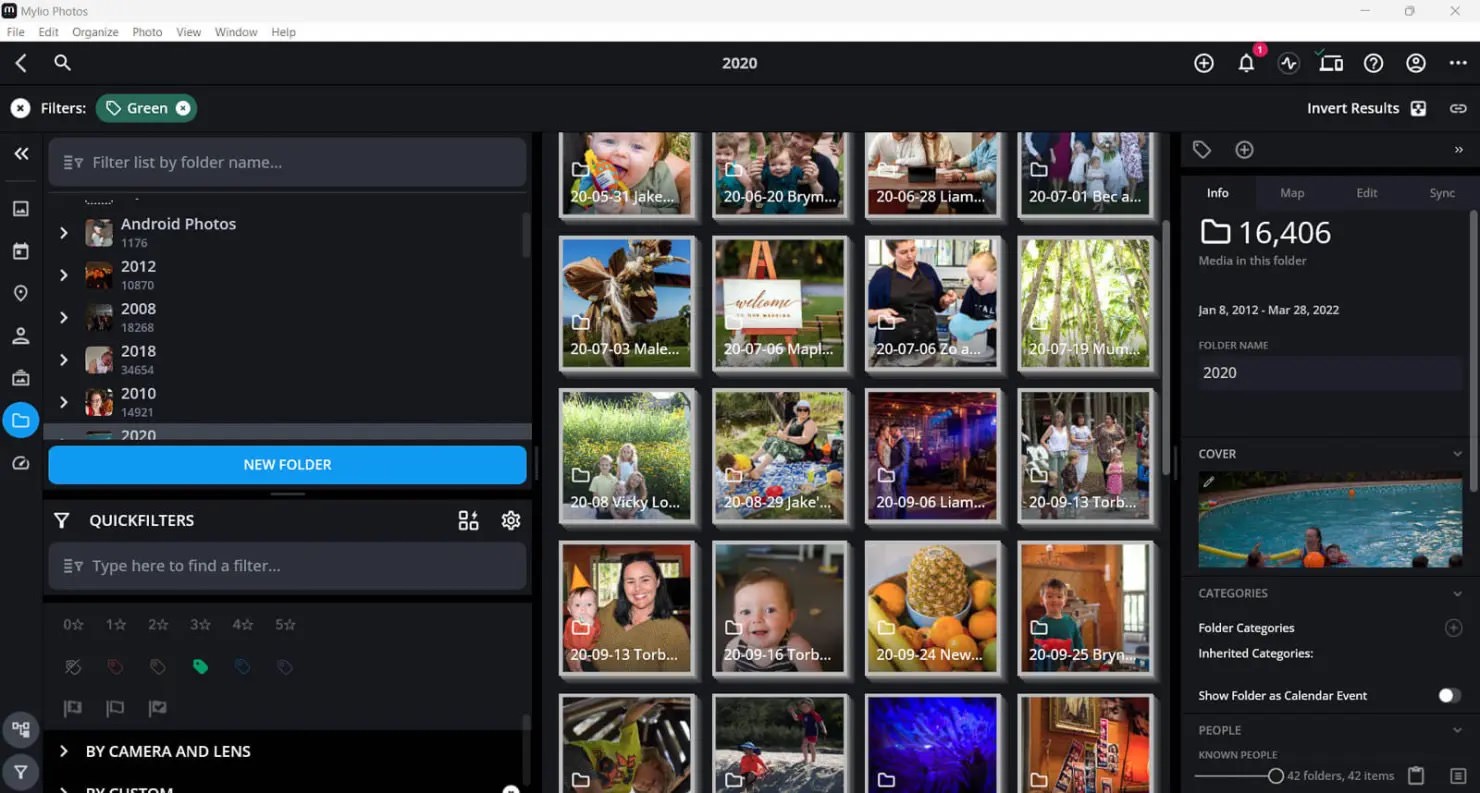
Task: Open the sync activity icon in the top bar
Action: [x=1288, y=62]
